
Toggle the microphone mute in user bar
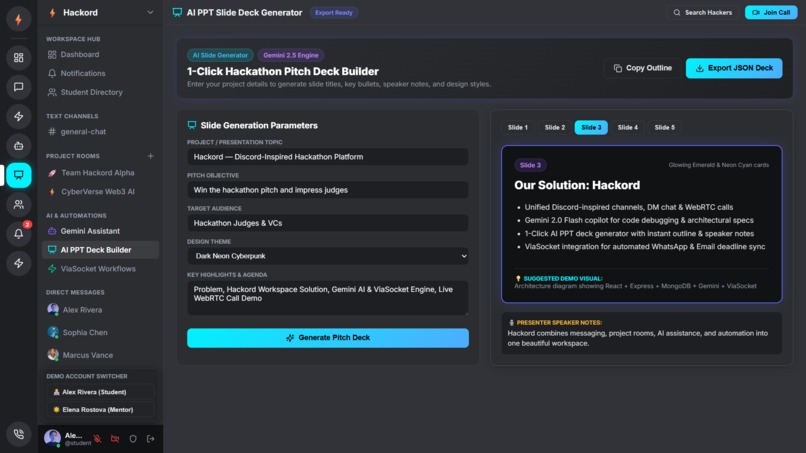pos(97,439)
